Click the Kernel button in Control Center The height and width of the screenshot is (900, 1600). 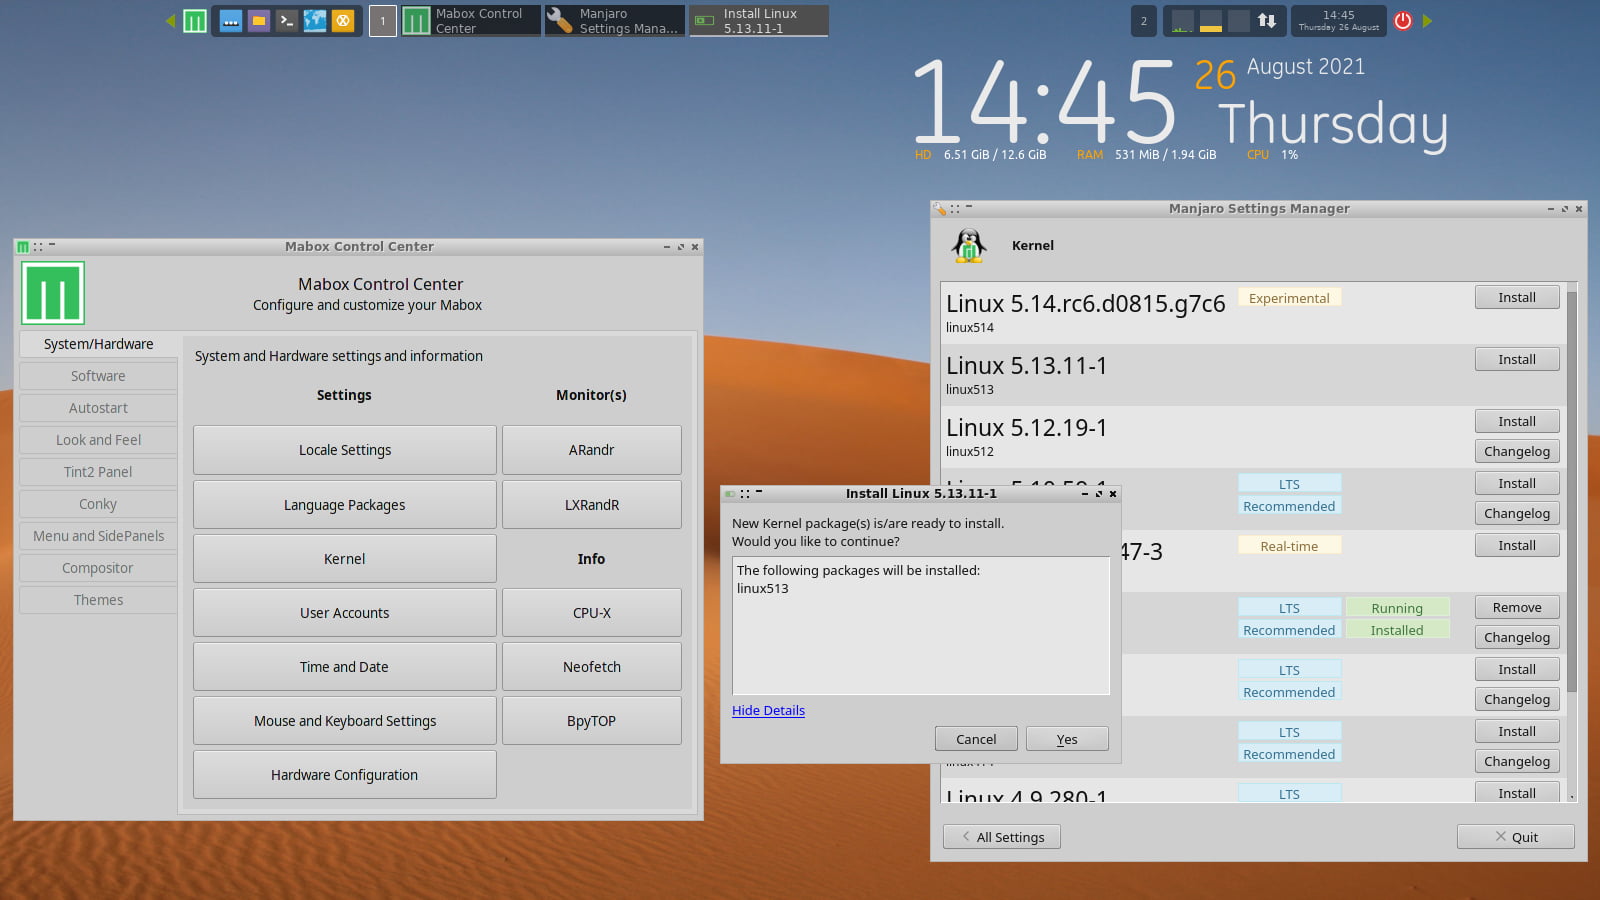(345, 559)
